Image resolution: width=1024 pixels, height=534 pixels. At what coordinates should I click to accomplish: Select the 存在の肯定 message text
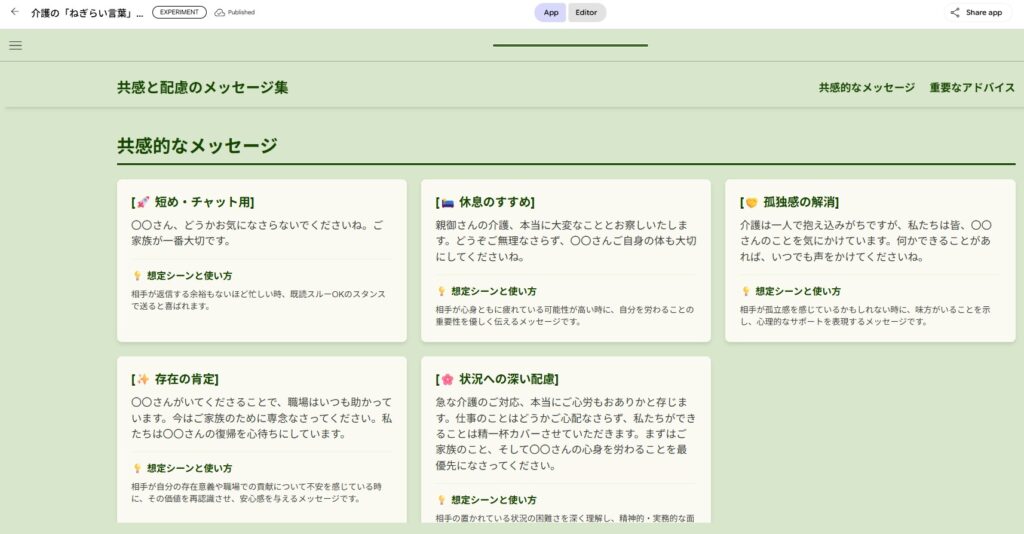[260, 418]
